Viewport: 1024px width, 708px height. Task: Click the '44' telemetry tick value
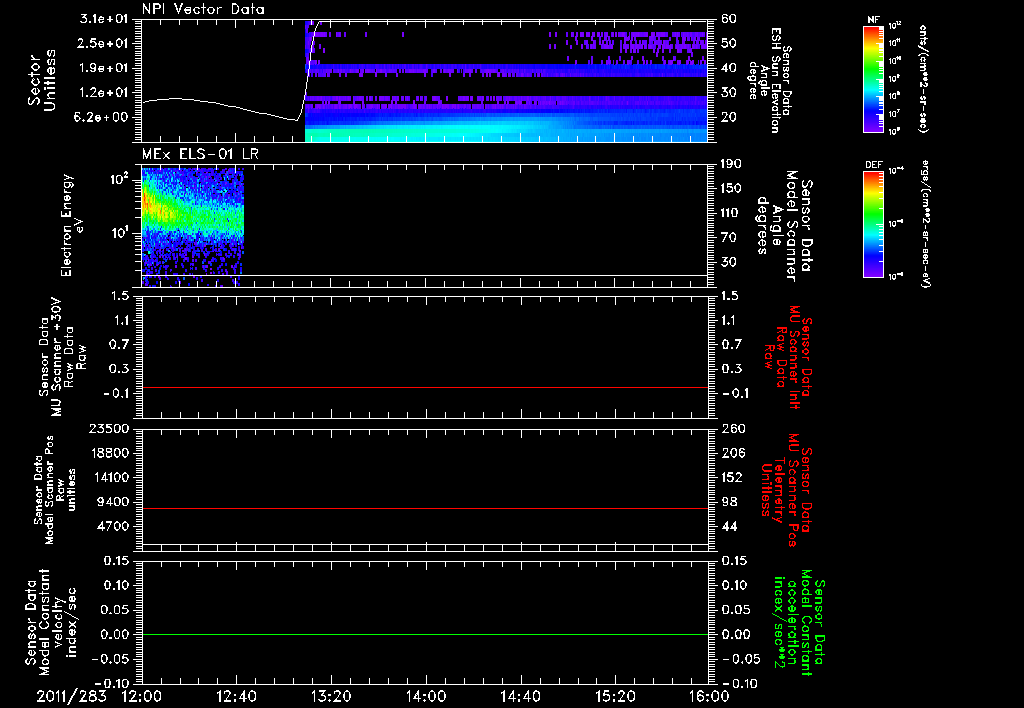[729, 526]
